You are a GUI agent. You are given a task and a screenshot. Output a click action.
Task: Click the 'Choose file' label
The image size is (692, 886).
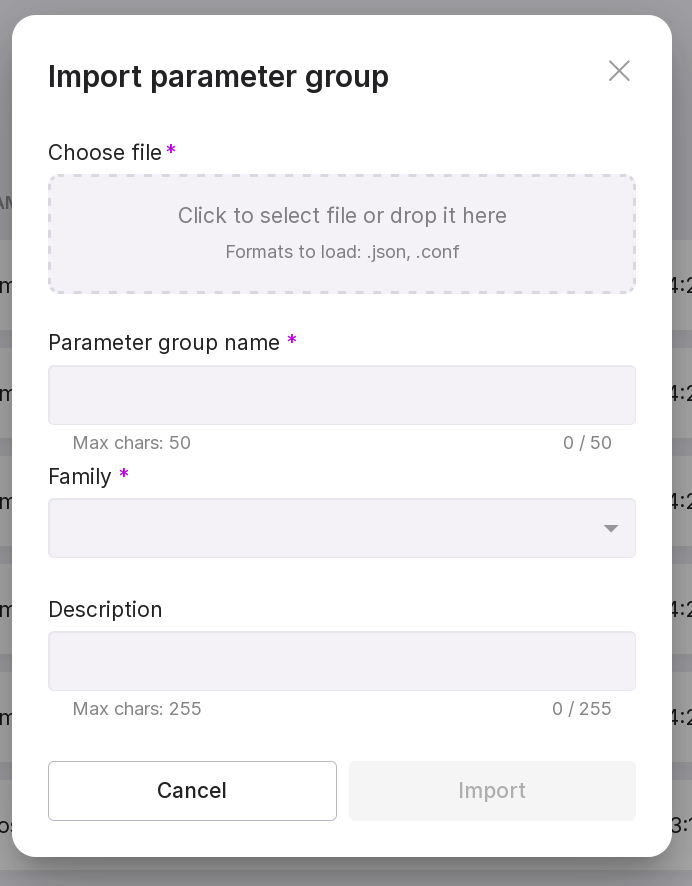click(105, 153)
